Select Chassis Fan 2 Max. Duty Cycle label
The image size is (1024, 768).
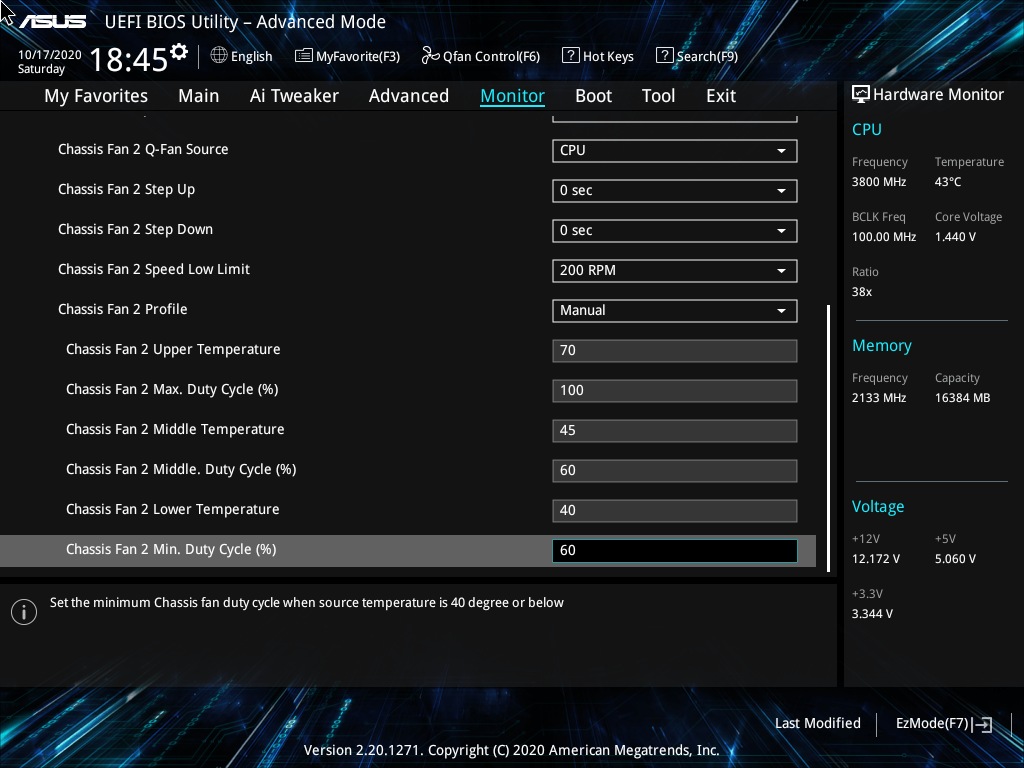pos(172,389)
